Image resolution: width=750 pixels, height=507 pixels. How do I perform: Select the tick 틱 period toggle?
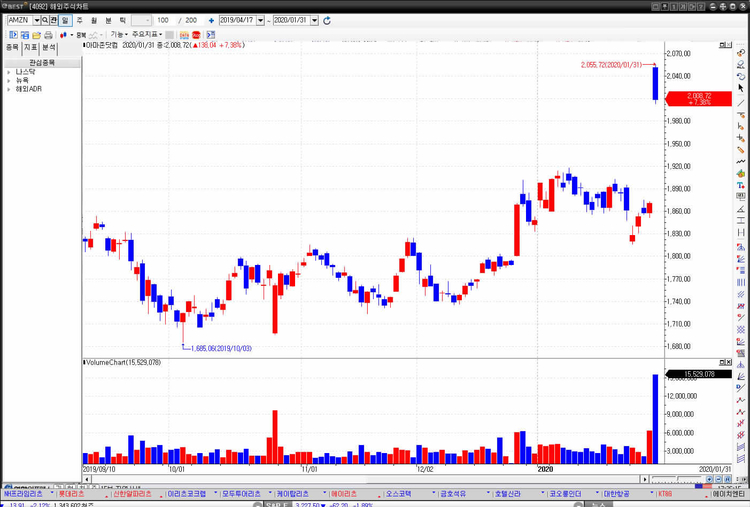click(122, 21)
